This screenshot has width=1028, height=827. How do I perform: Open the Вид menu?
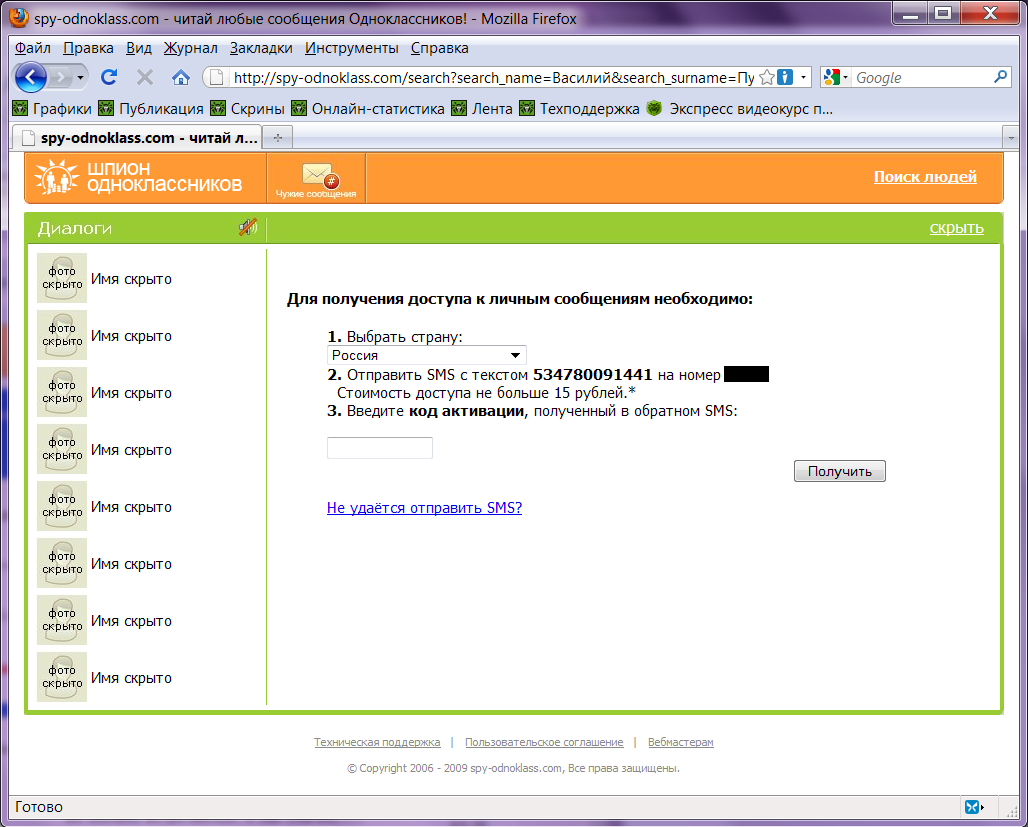[x=138, y=48]
